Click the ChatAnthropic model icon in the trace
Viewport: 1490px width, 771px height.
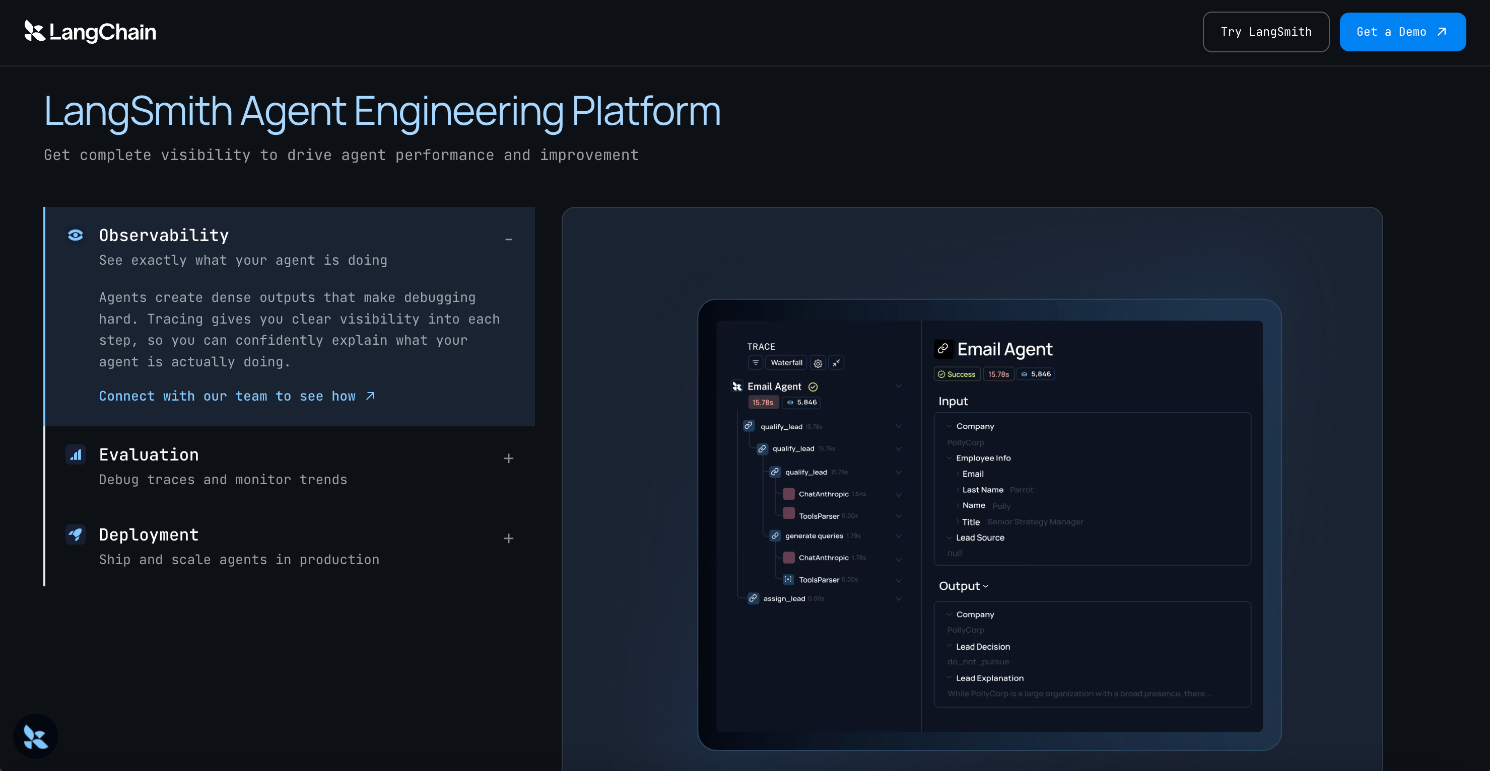789,494
